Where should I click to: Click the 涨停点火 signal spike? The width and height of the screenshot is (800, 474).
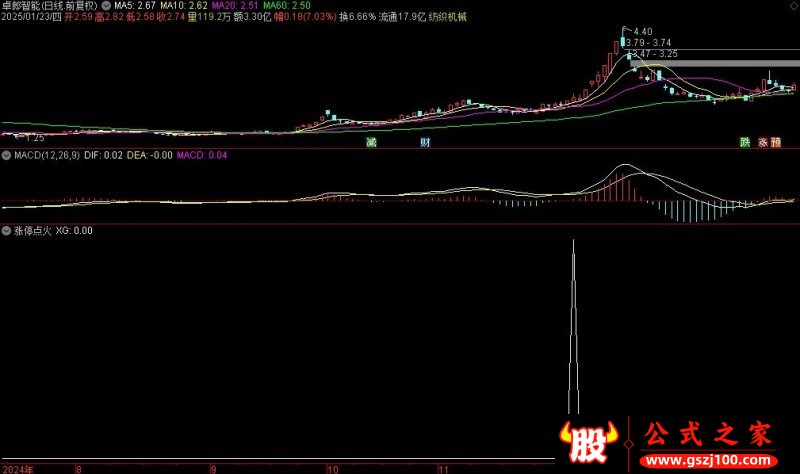pyautogui.click(x=573, y=327)
